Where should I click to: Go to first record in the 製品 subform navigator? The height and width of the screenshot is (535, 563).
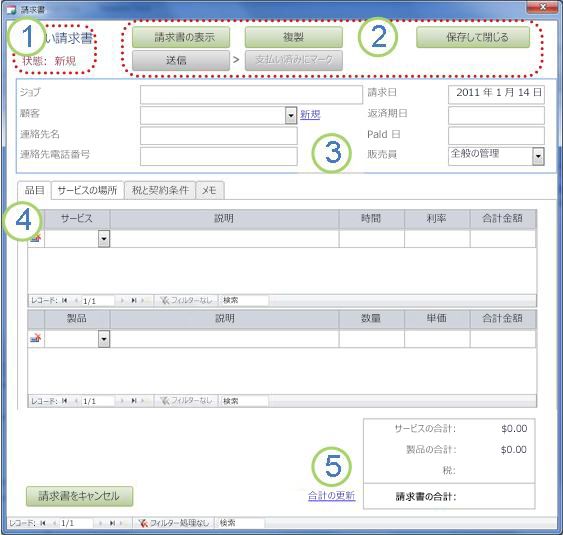[x=65, y=400]
